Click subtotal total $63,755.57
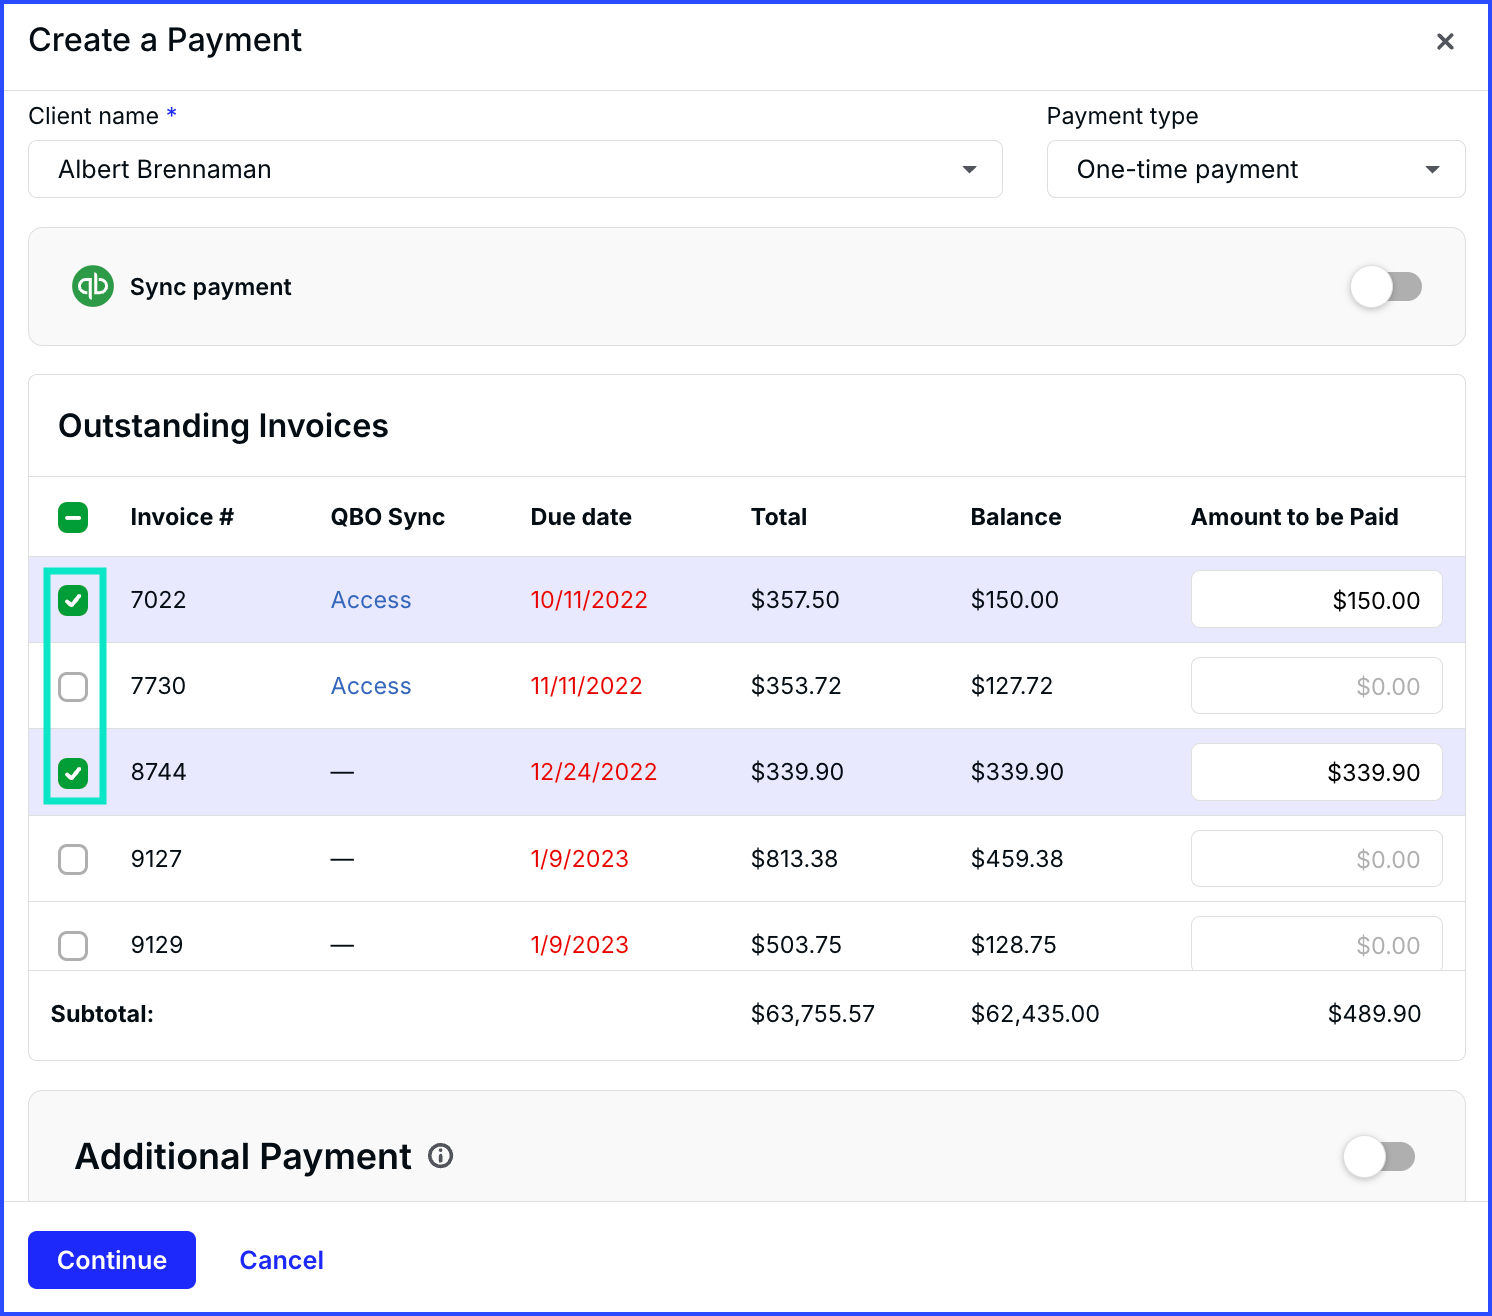Viewport: 1492px width, 1316px height. point(813,1014)
